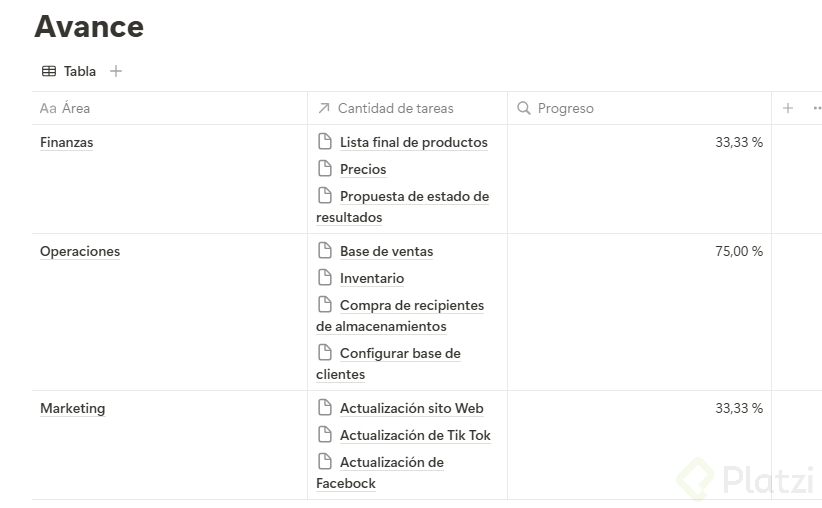Screen dimensions: 822x508
Task: Click the page icon for Actualización sito Web
Action: pyautogui.click(x=324, y=408)
